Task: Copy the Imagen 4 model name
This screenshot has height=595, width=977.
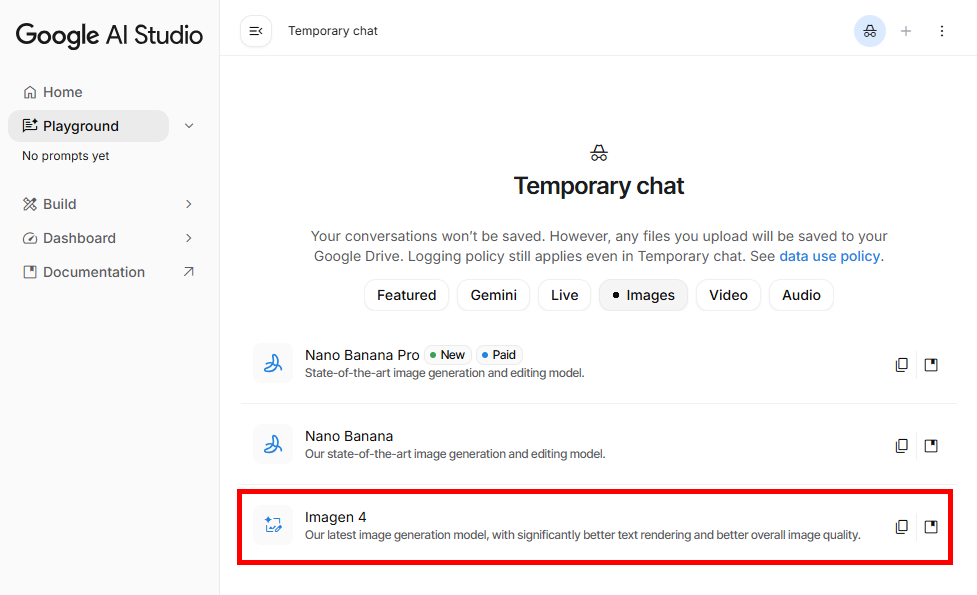Action: 902,526
